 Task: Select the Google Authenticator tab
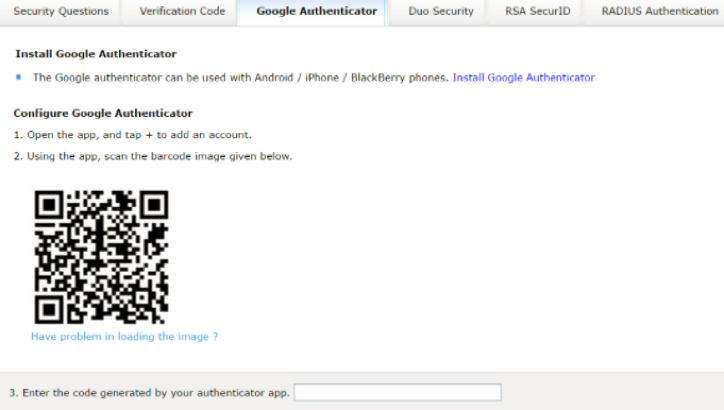point(316,11)
